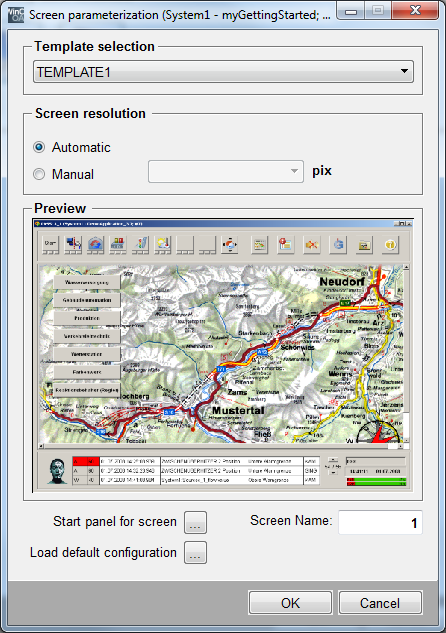Image resolution: width=446 pixels, height=633 pixels.
Task: Click the Cancel button
Action: (x=380, y=603)
